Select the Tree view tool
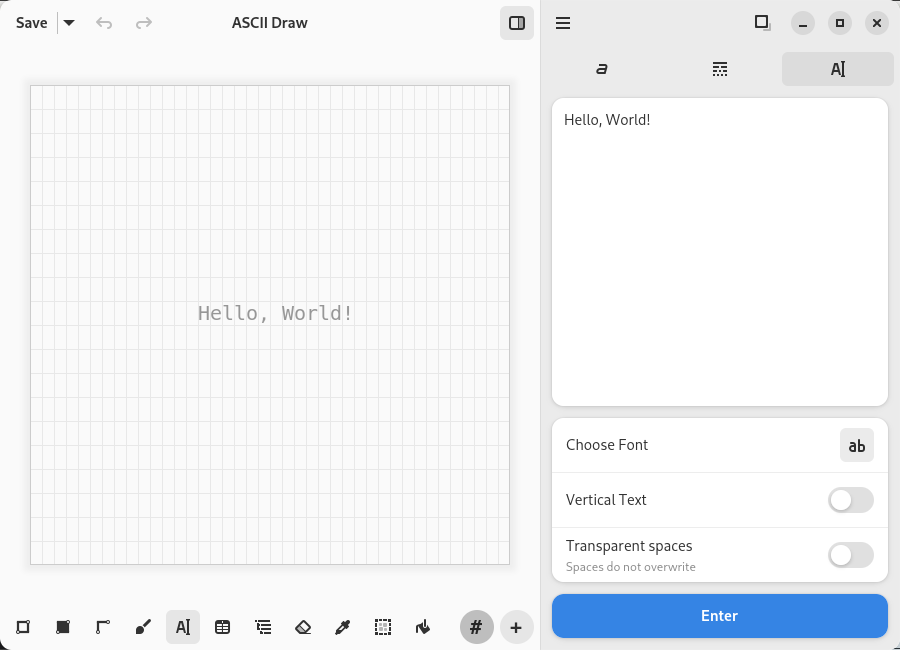Screen dimensions: 900x650 (x=263, y=627)
